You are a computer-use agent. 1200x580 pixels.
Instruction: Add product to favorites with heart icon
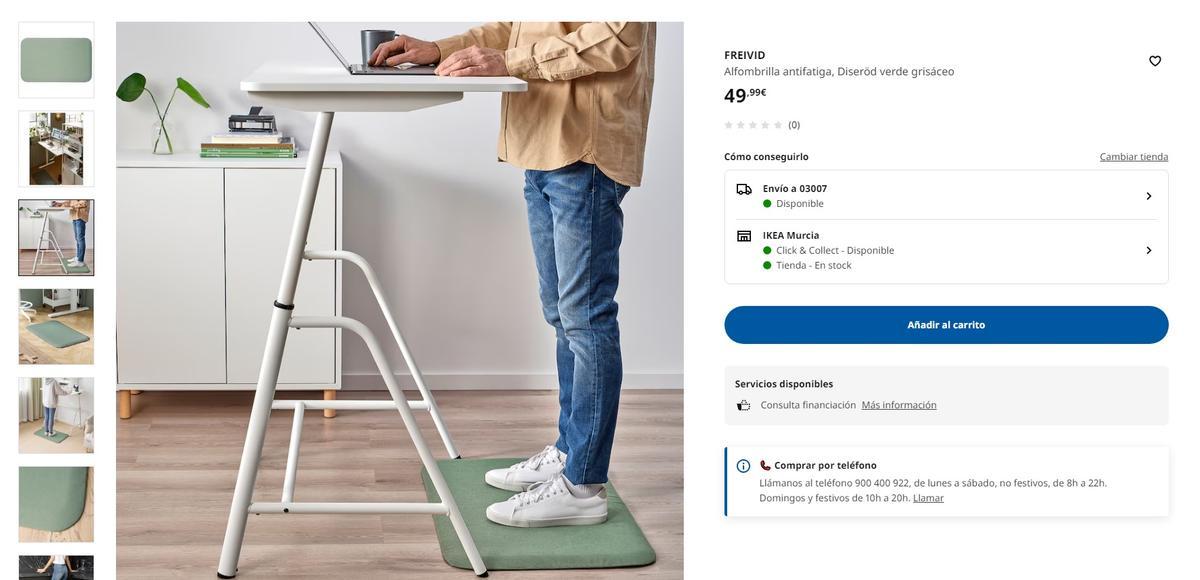[x=1155, y=61]
